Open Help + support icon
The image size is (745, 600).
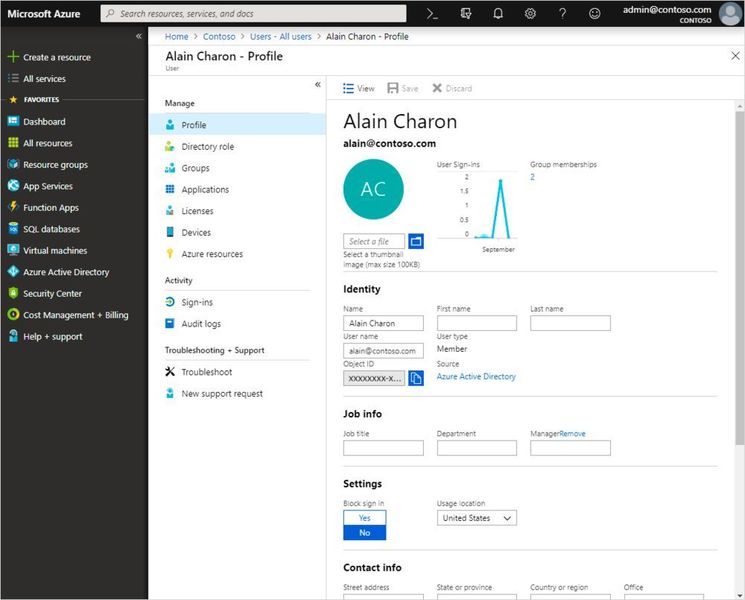tap(13, 336)
